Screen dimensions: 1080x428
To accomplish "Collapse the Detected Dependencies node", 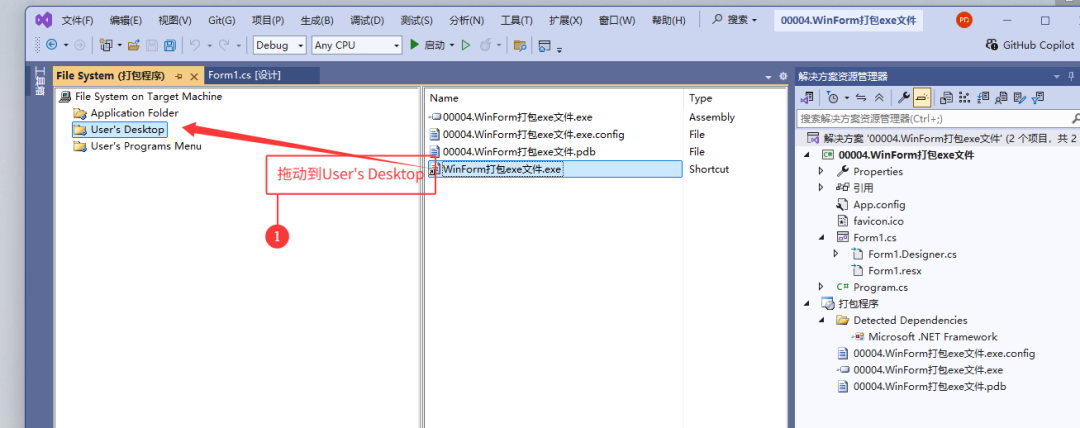I will pos(821,320).
